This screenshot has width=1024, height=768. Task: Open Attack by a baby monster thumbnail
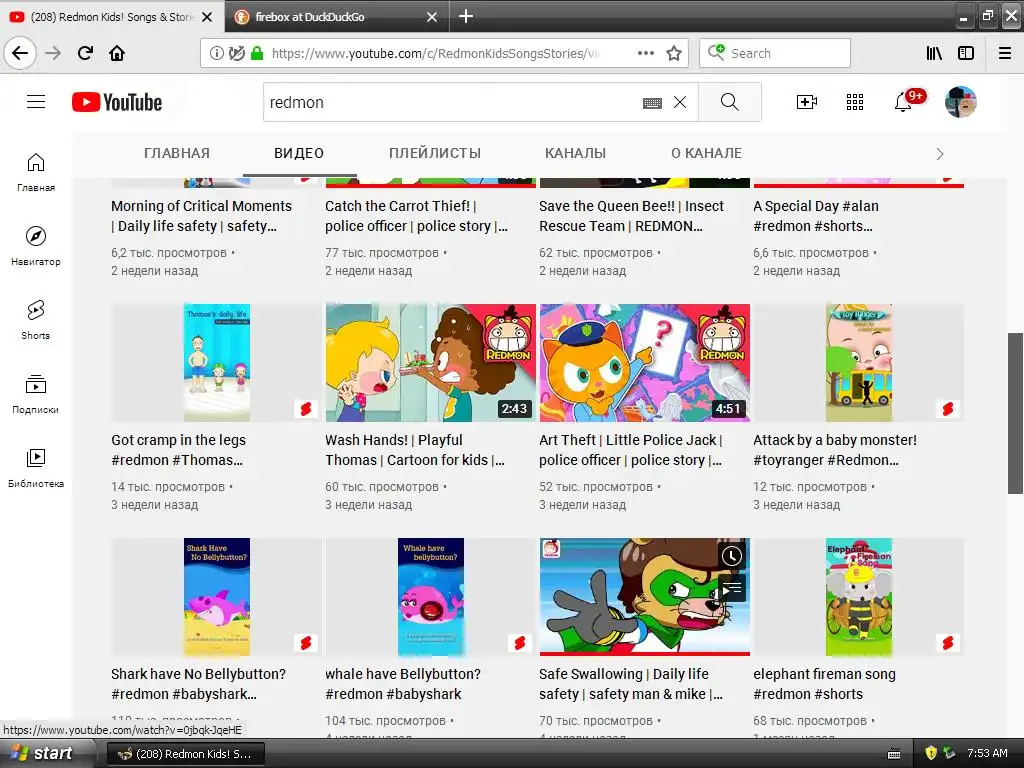point(859,362)
